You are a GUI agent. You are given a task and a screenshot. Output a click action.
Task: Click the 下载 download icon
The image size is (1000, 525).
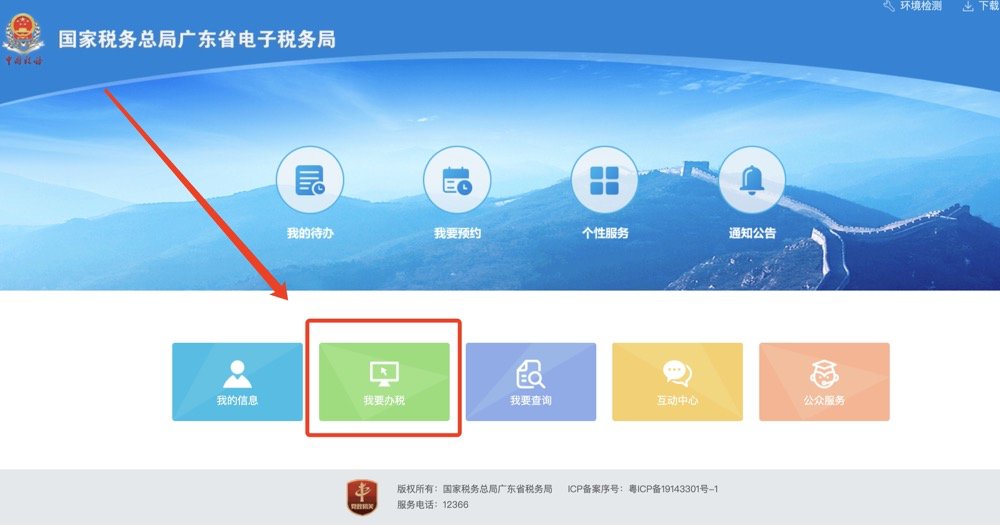(x=967, y=6)
